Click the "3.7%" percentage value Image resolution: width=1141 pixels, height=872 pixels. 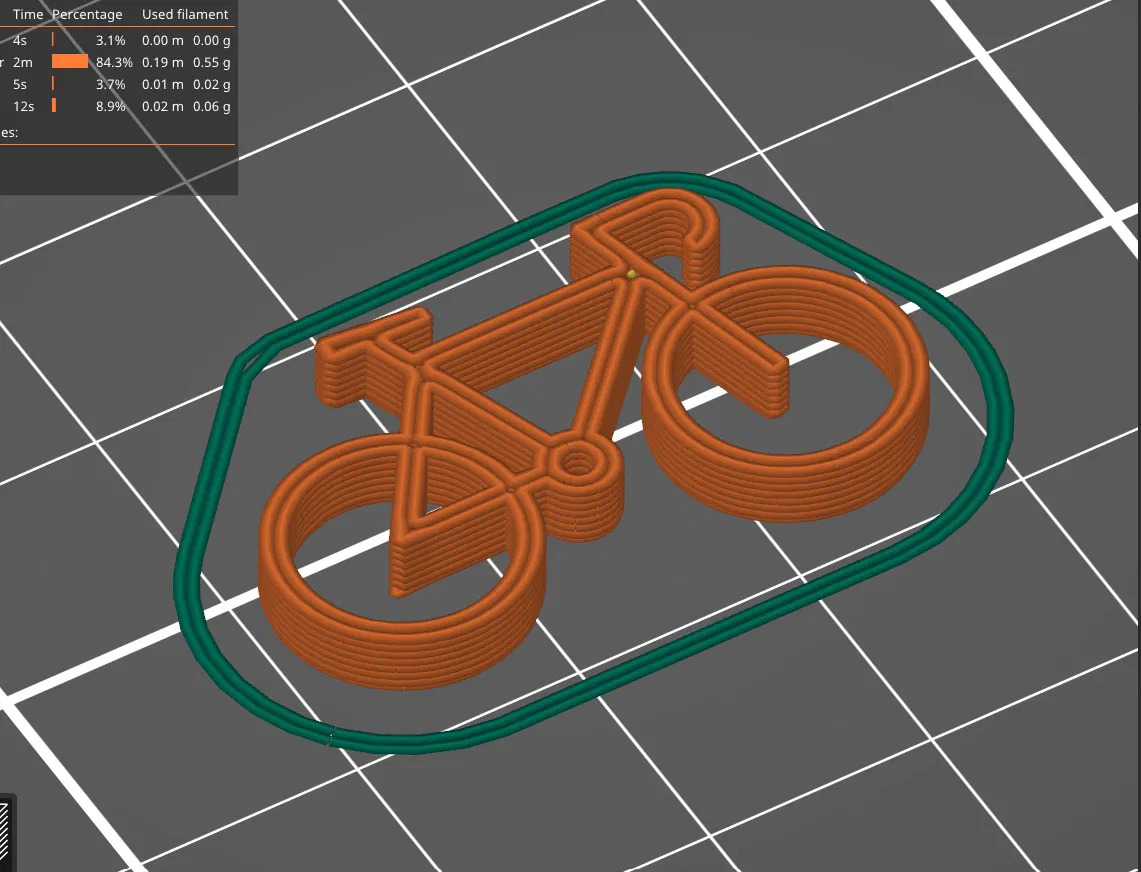pos(111,84)
